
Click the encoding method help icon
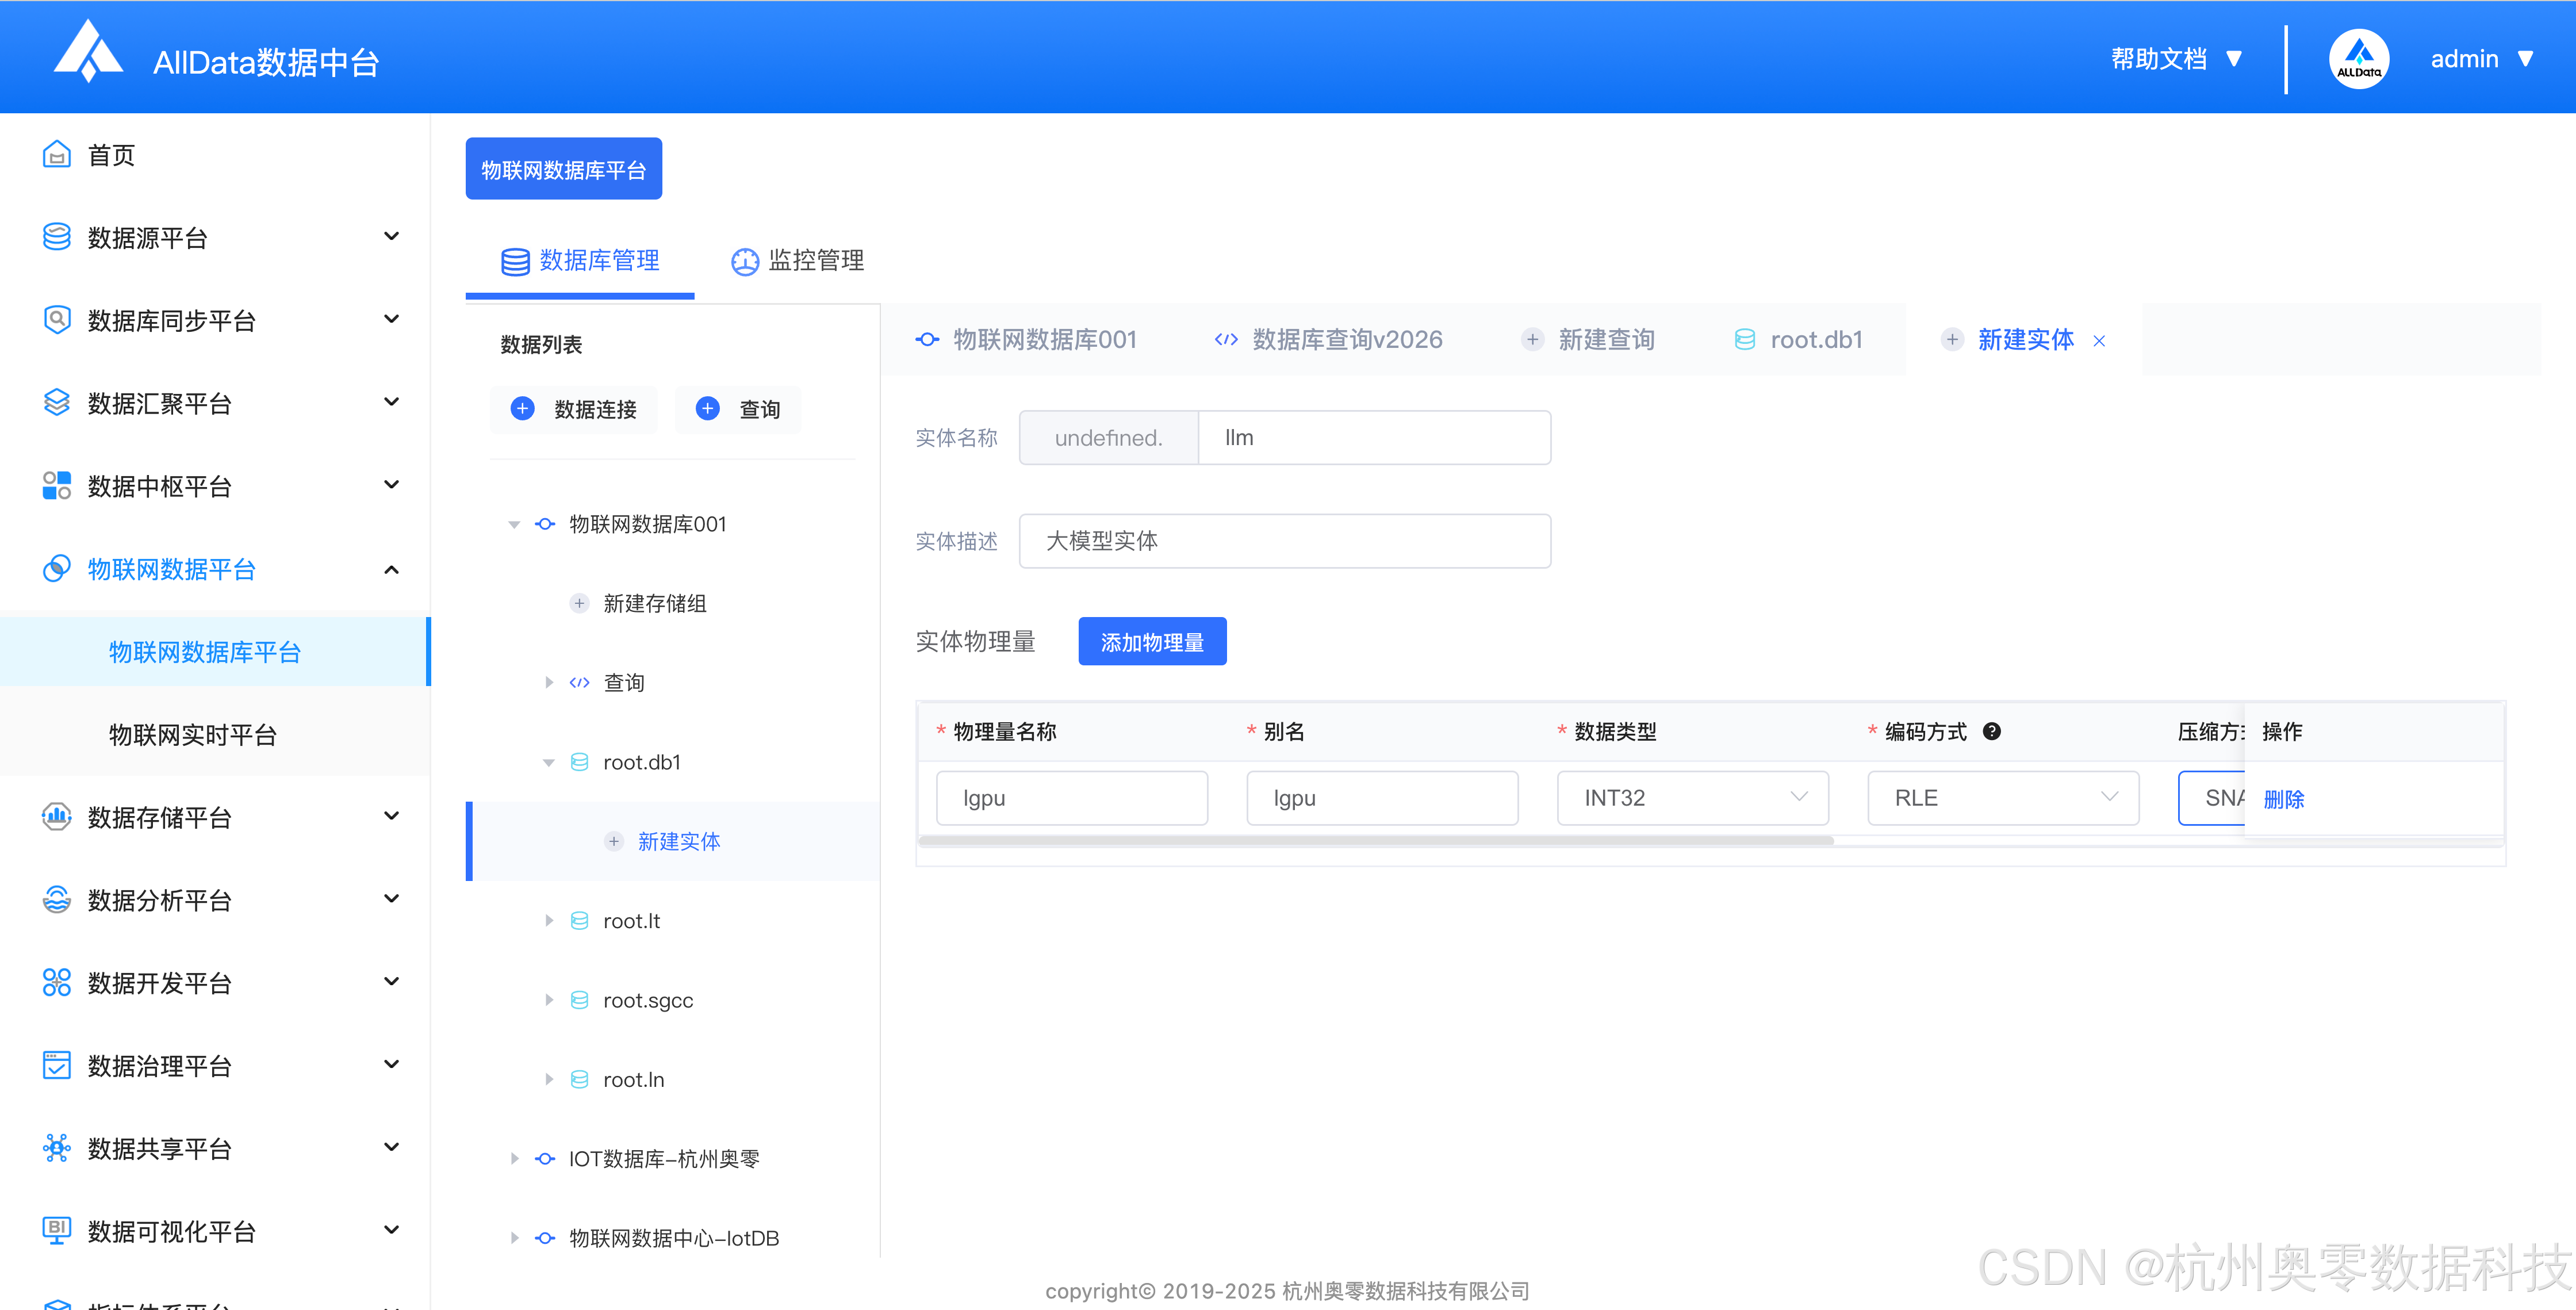1991,731
